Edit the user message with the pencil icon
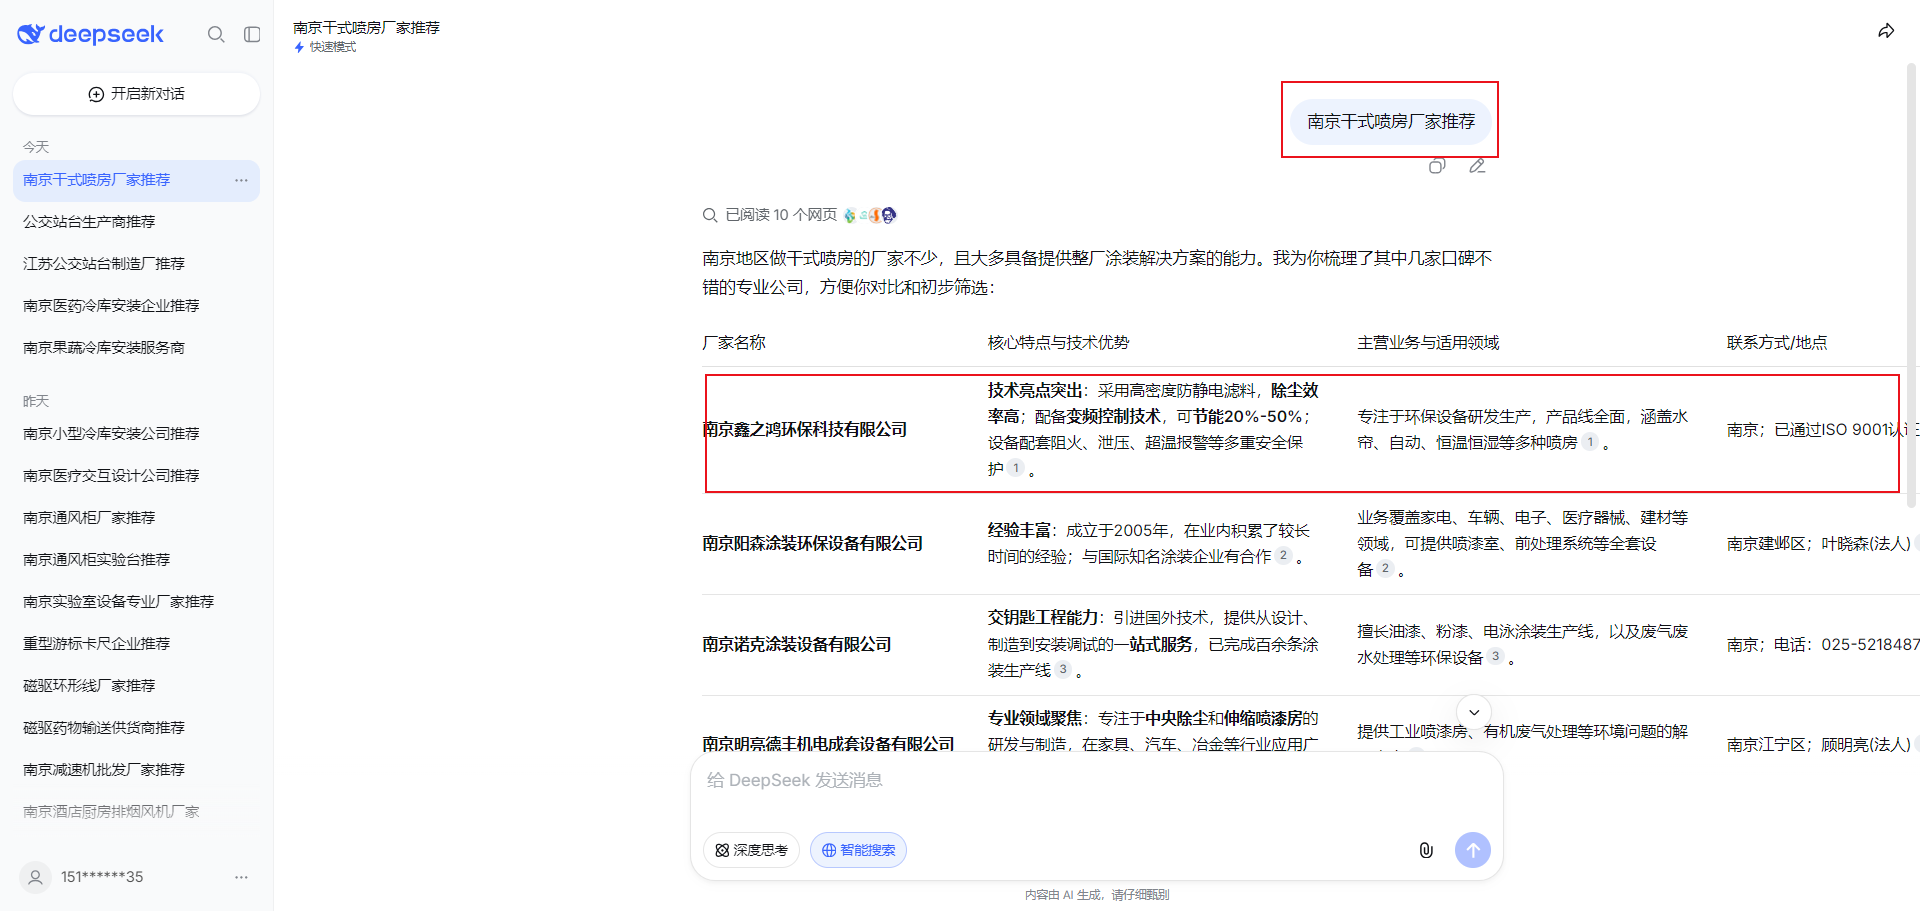The image size is (1920, 911). click(1477, 166)
